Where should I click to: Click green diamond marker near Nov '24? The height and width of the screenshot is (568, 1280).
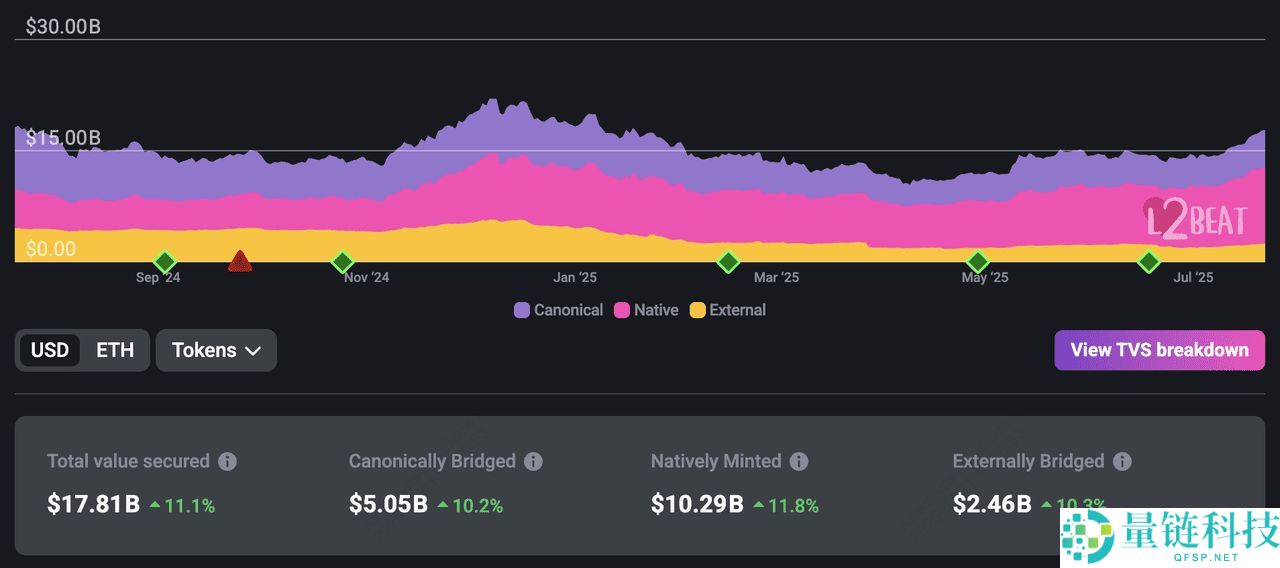[x=343, y=262]
